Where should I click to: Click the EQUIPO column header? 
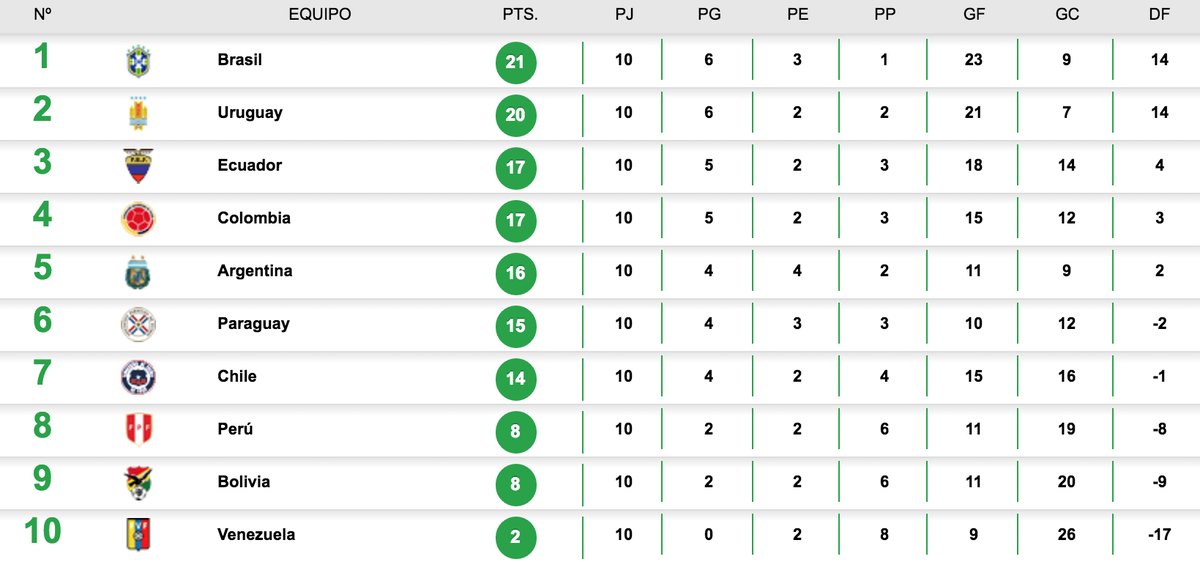320,15
